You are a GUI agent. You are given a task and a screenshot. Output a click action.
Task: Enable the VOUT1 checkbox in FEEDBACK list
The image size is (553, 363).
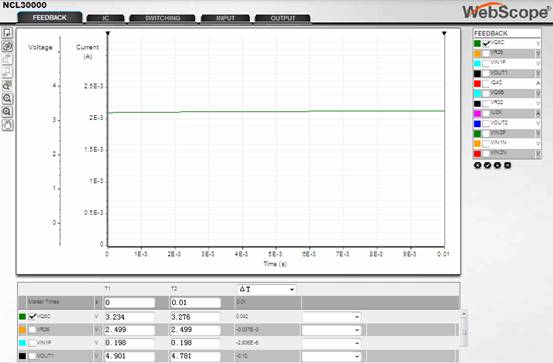pyautogui.click(x=486, y=73)
